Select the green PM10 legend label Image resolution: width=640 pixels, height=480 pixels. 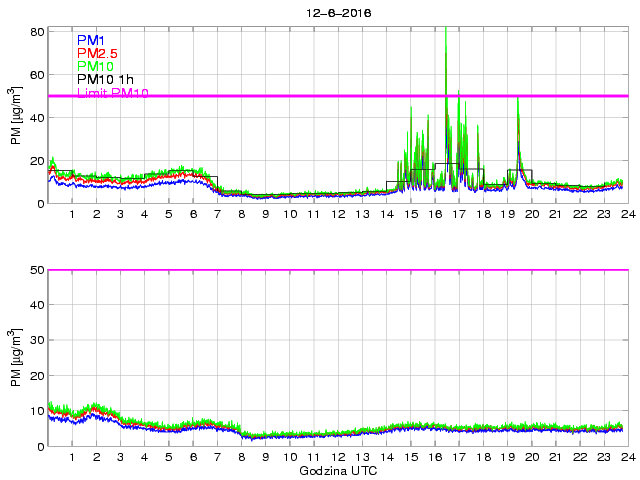[x=95, y=66]
